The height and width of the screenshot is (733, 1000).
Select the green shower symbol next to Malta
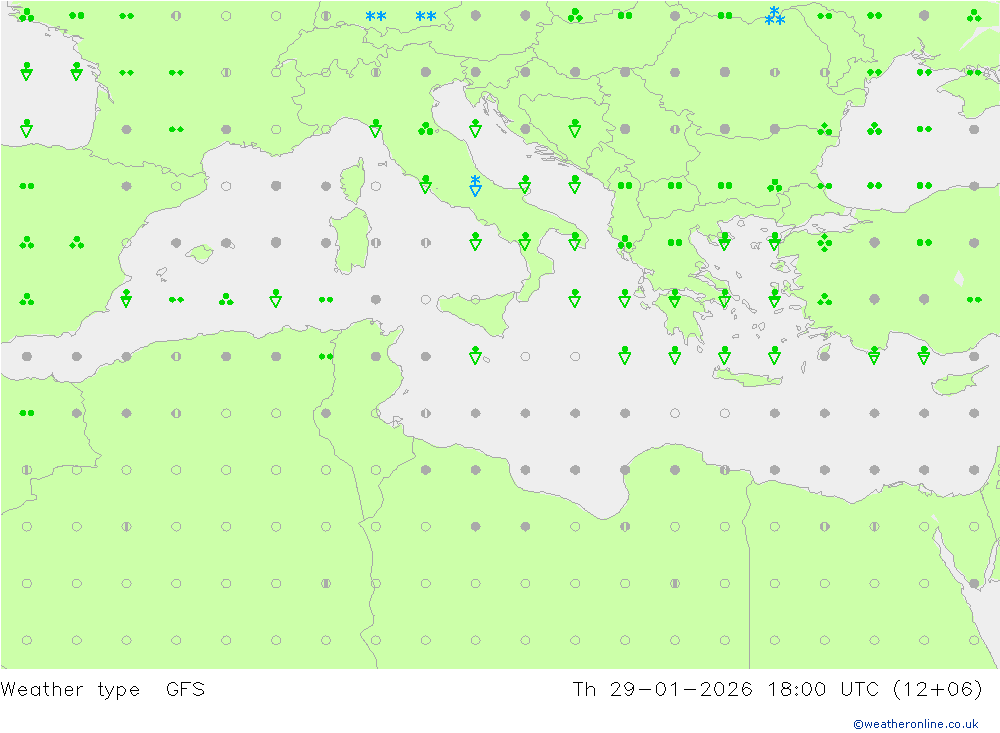[475, 355]
